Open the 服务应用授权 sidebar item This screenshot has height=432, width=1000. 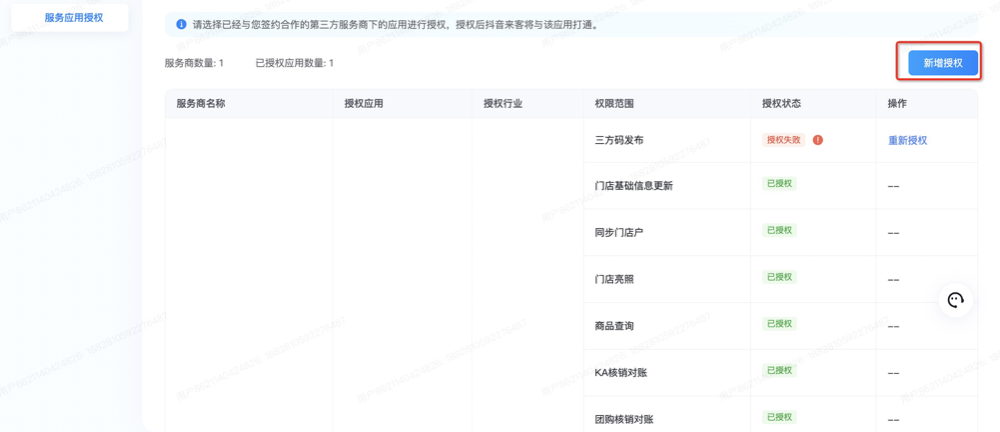70,17
